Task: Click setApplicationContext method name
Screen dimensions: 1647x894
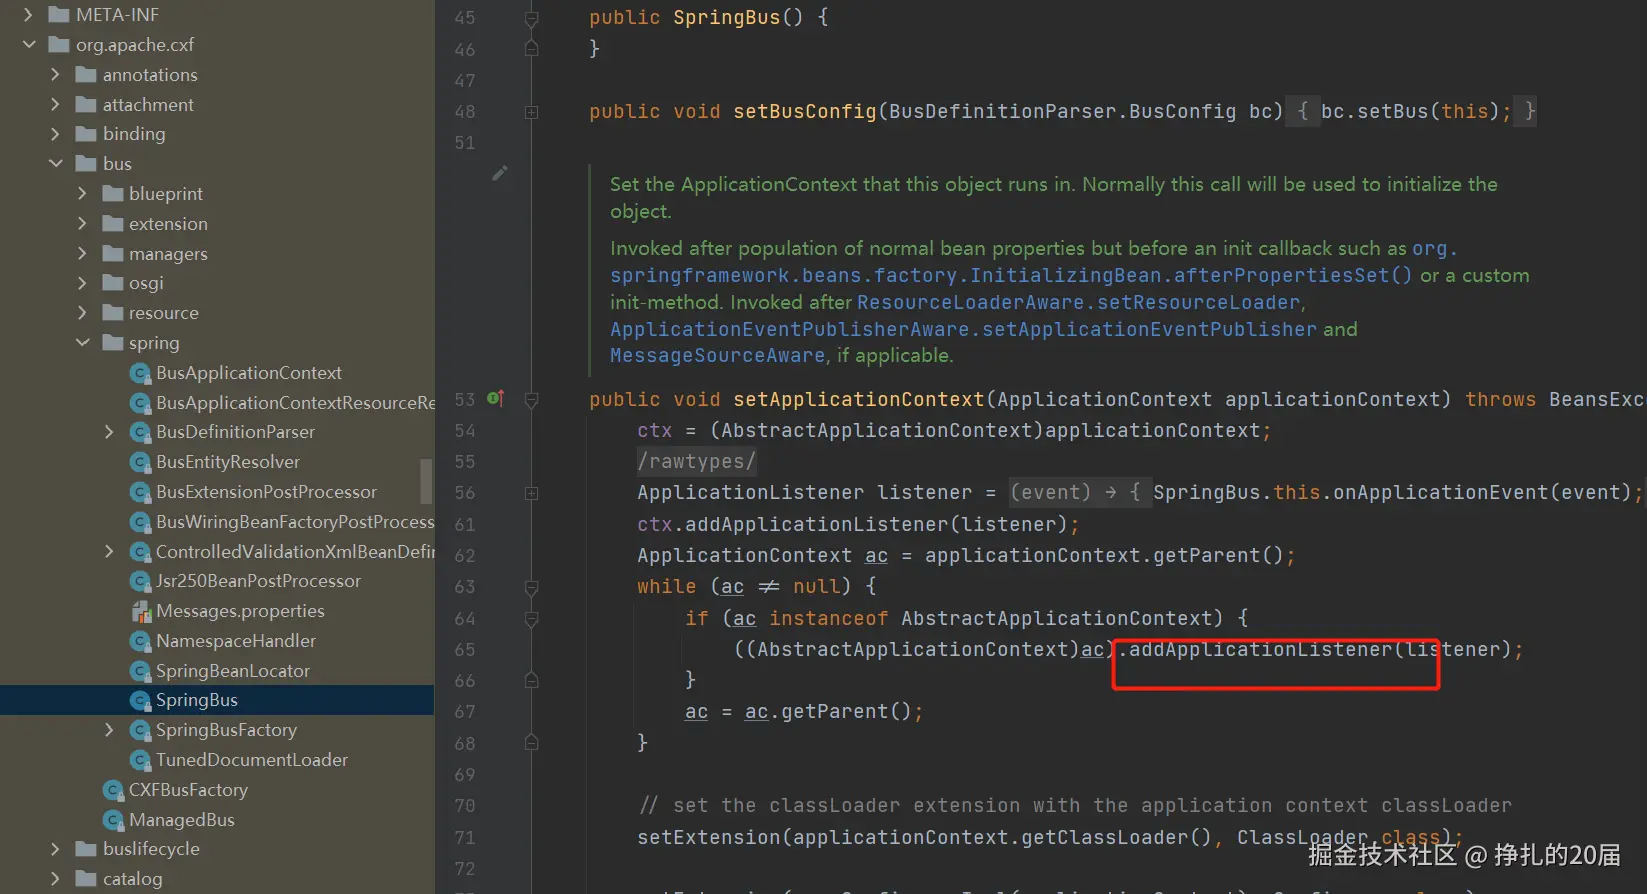Action: coord(859,399)
